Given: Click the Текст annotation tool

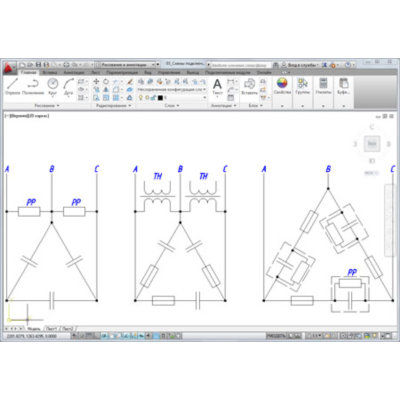Looking at the screenshot, I should click(217, 87).
